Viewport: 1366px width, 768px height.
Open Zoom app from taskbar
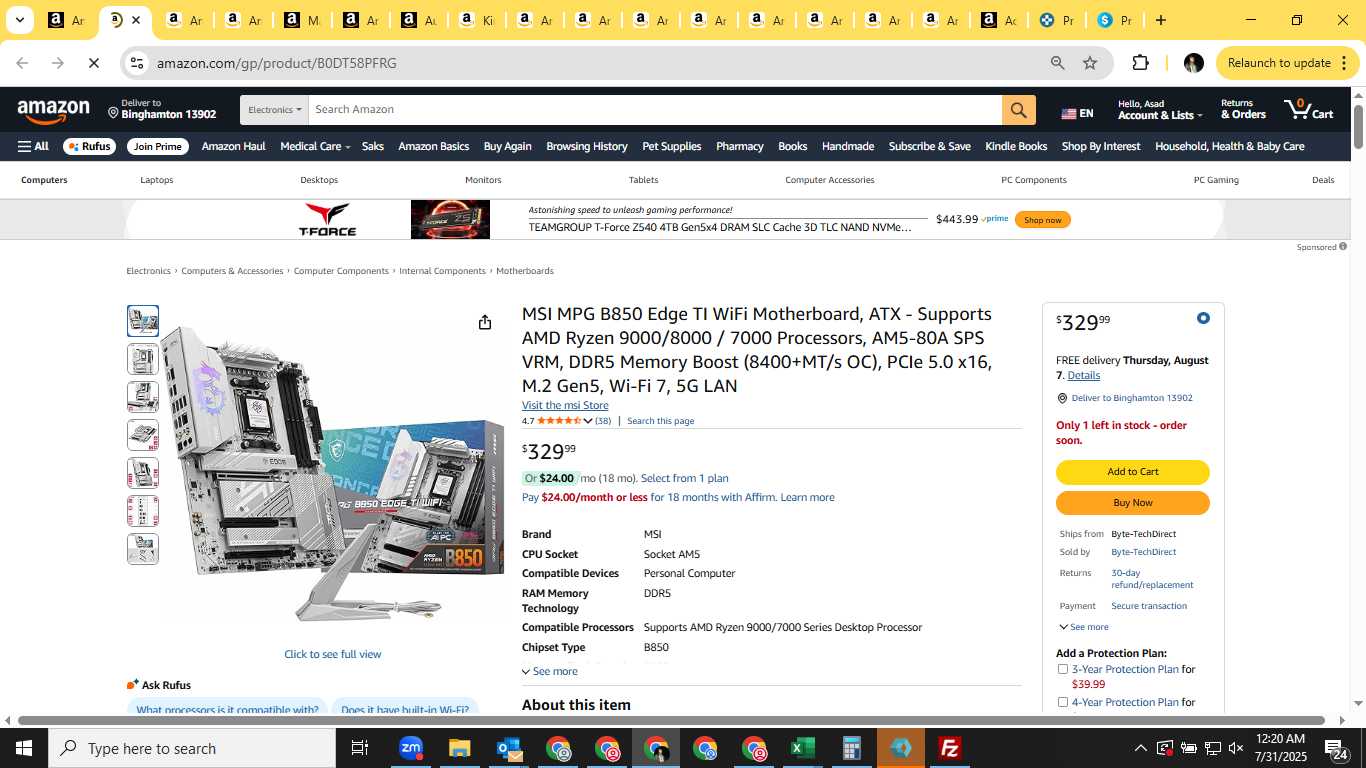point(410,748)
